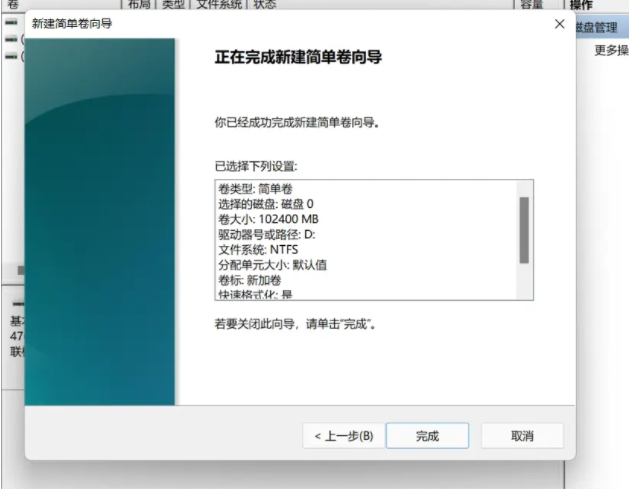Viewport: 629px width, 489px height.
Task: Select the 选择的磁盘: 磁盘 0 line
Action: (266, 204)
